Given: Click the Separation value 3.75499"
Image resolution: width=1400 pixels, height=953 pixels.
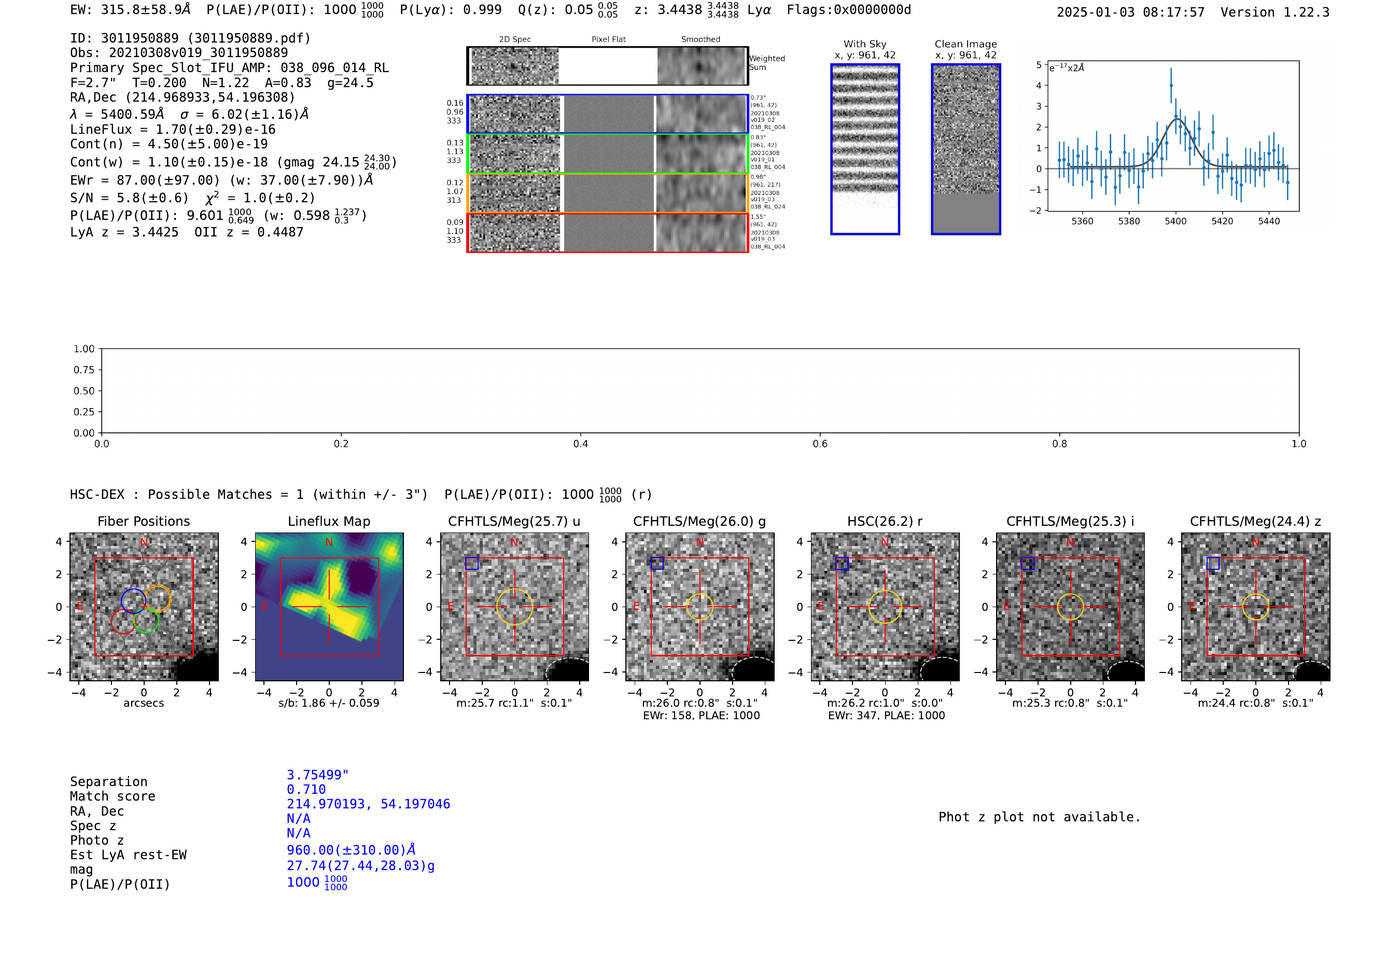Looking at the screenshot, I should 318,775.
